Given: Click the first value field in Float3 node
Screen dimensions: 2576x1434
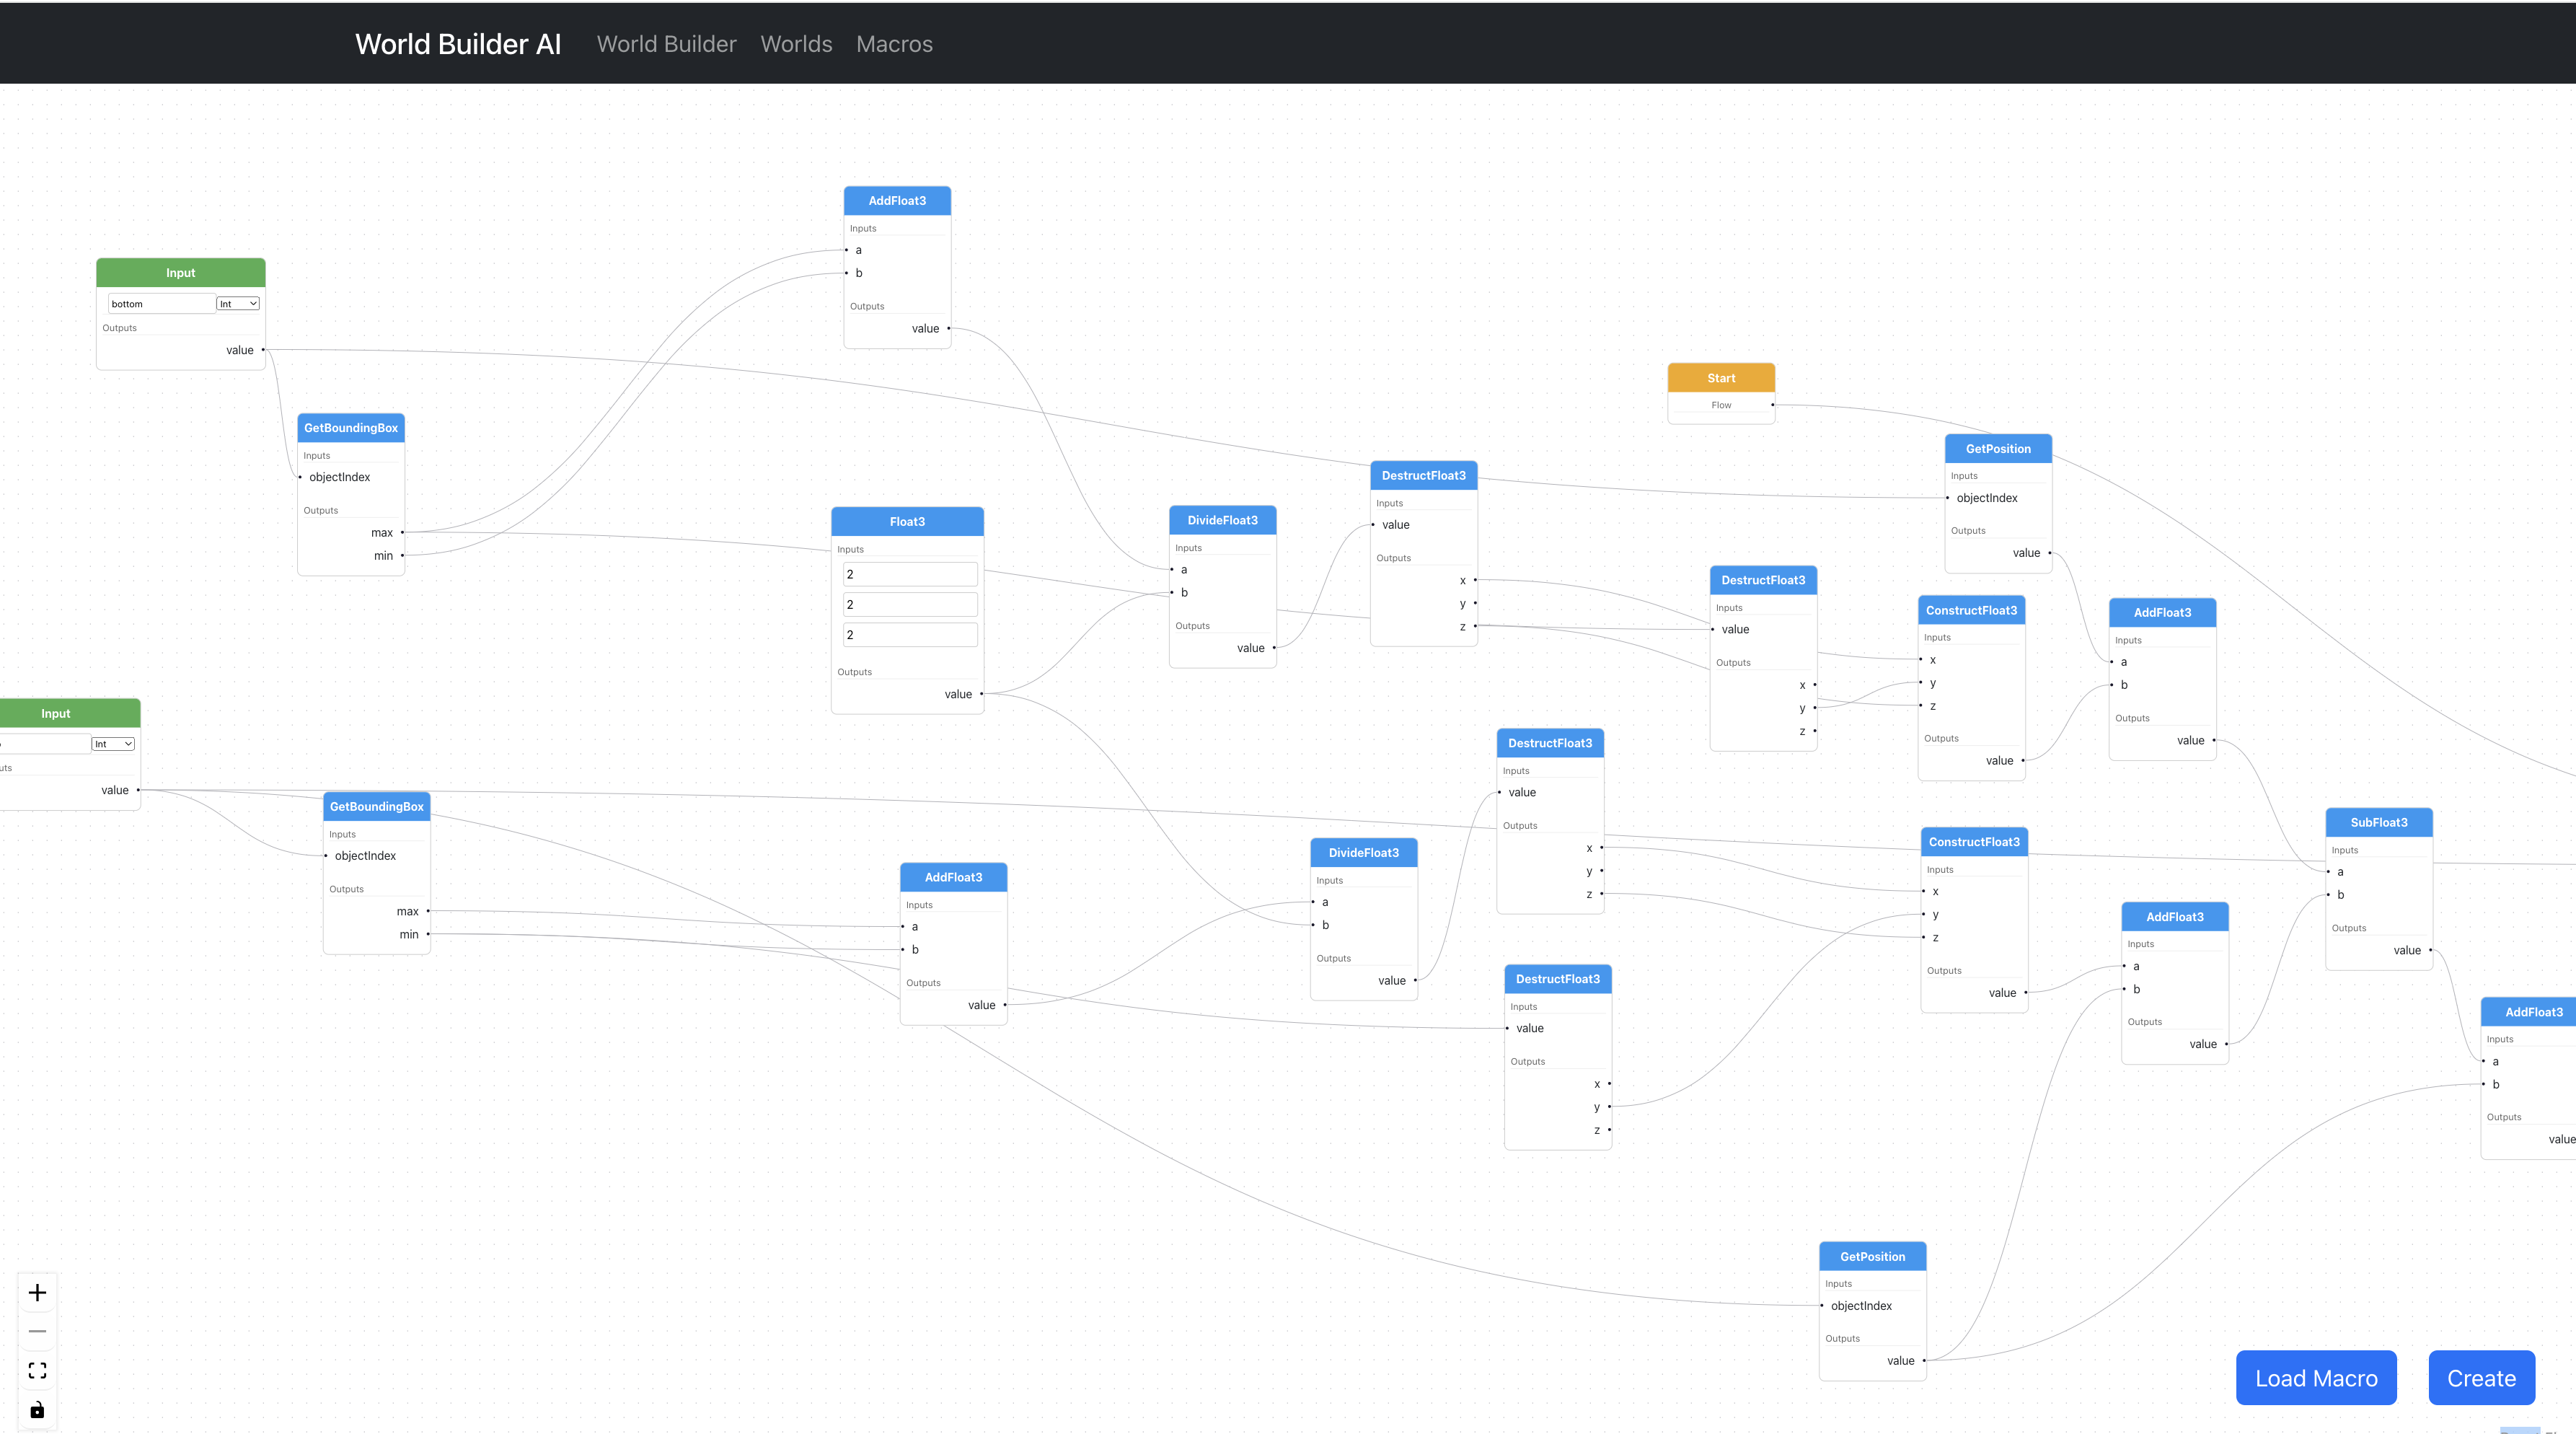Looking at the screenshot, I should pyautogui.click(x=909, y=574).
